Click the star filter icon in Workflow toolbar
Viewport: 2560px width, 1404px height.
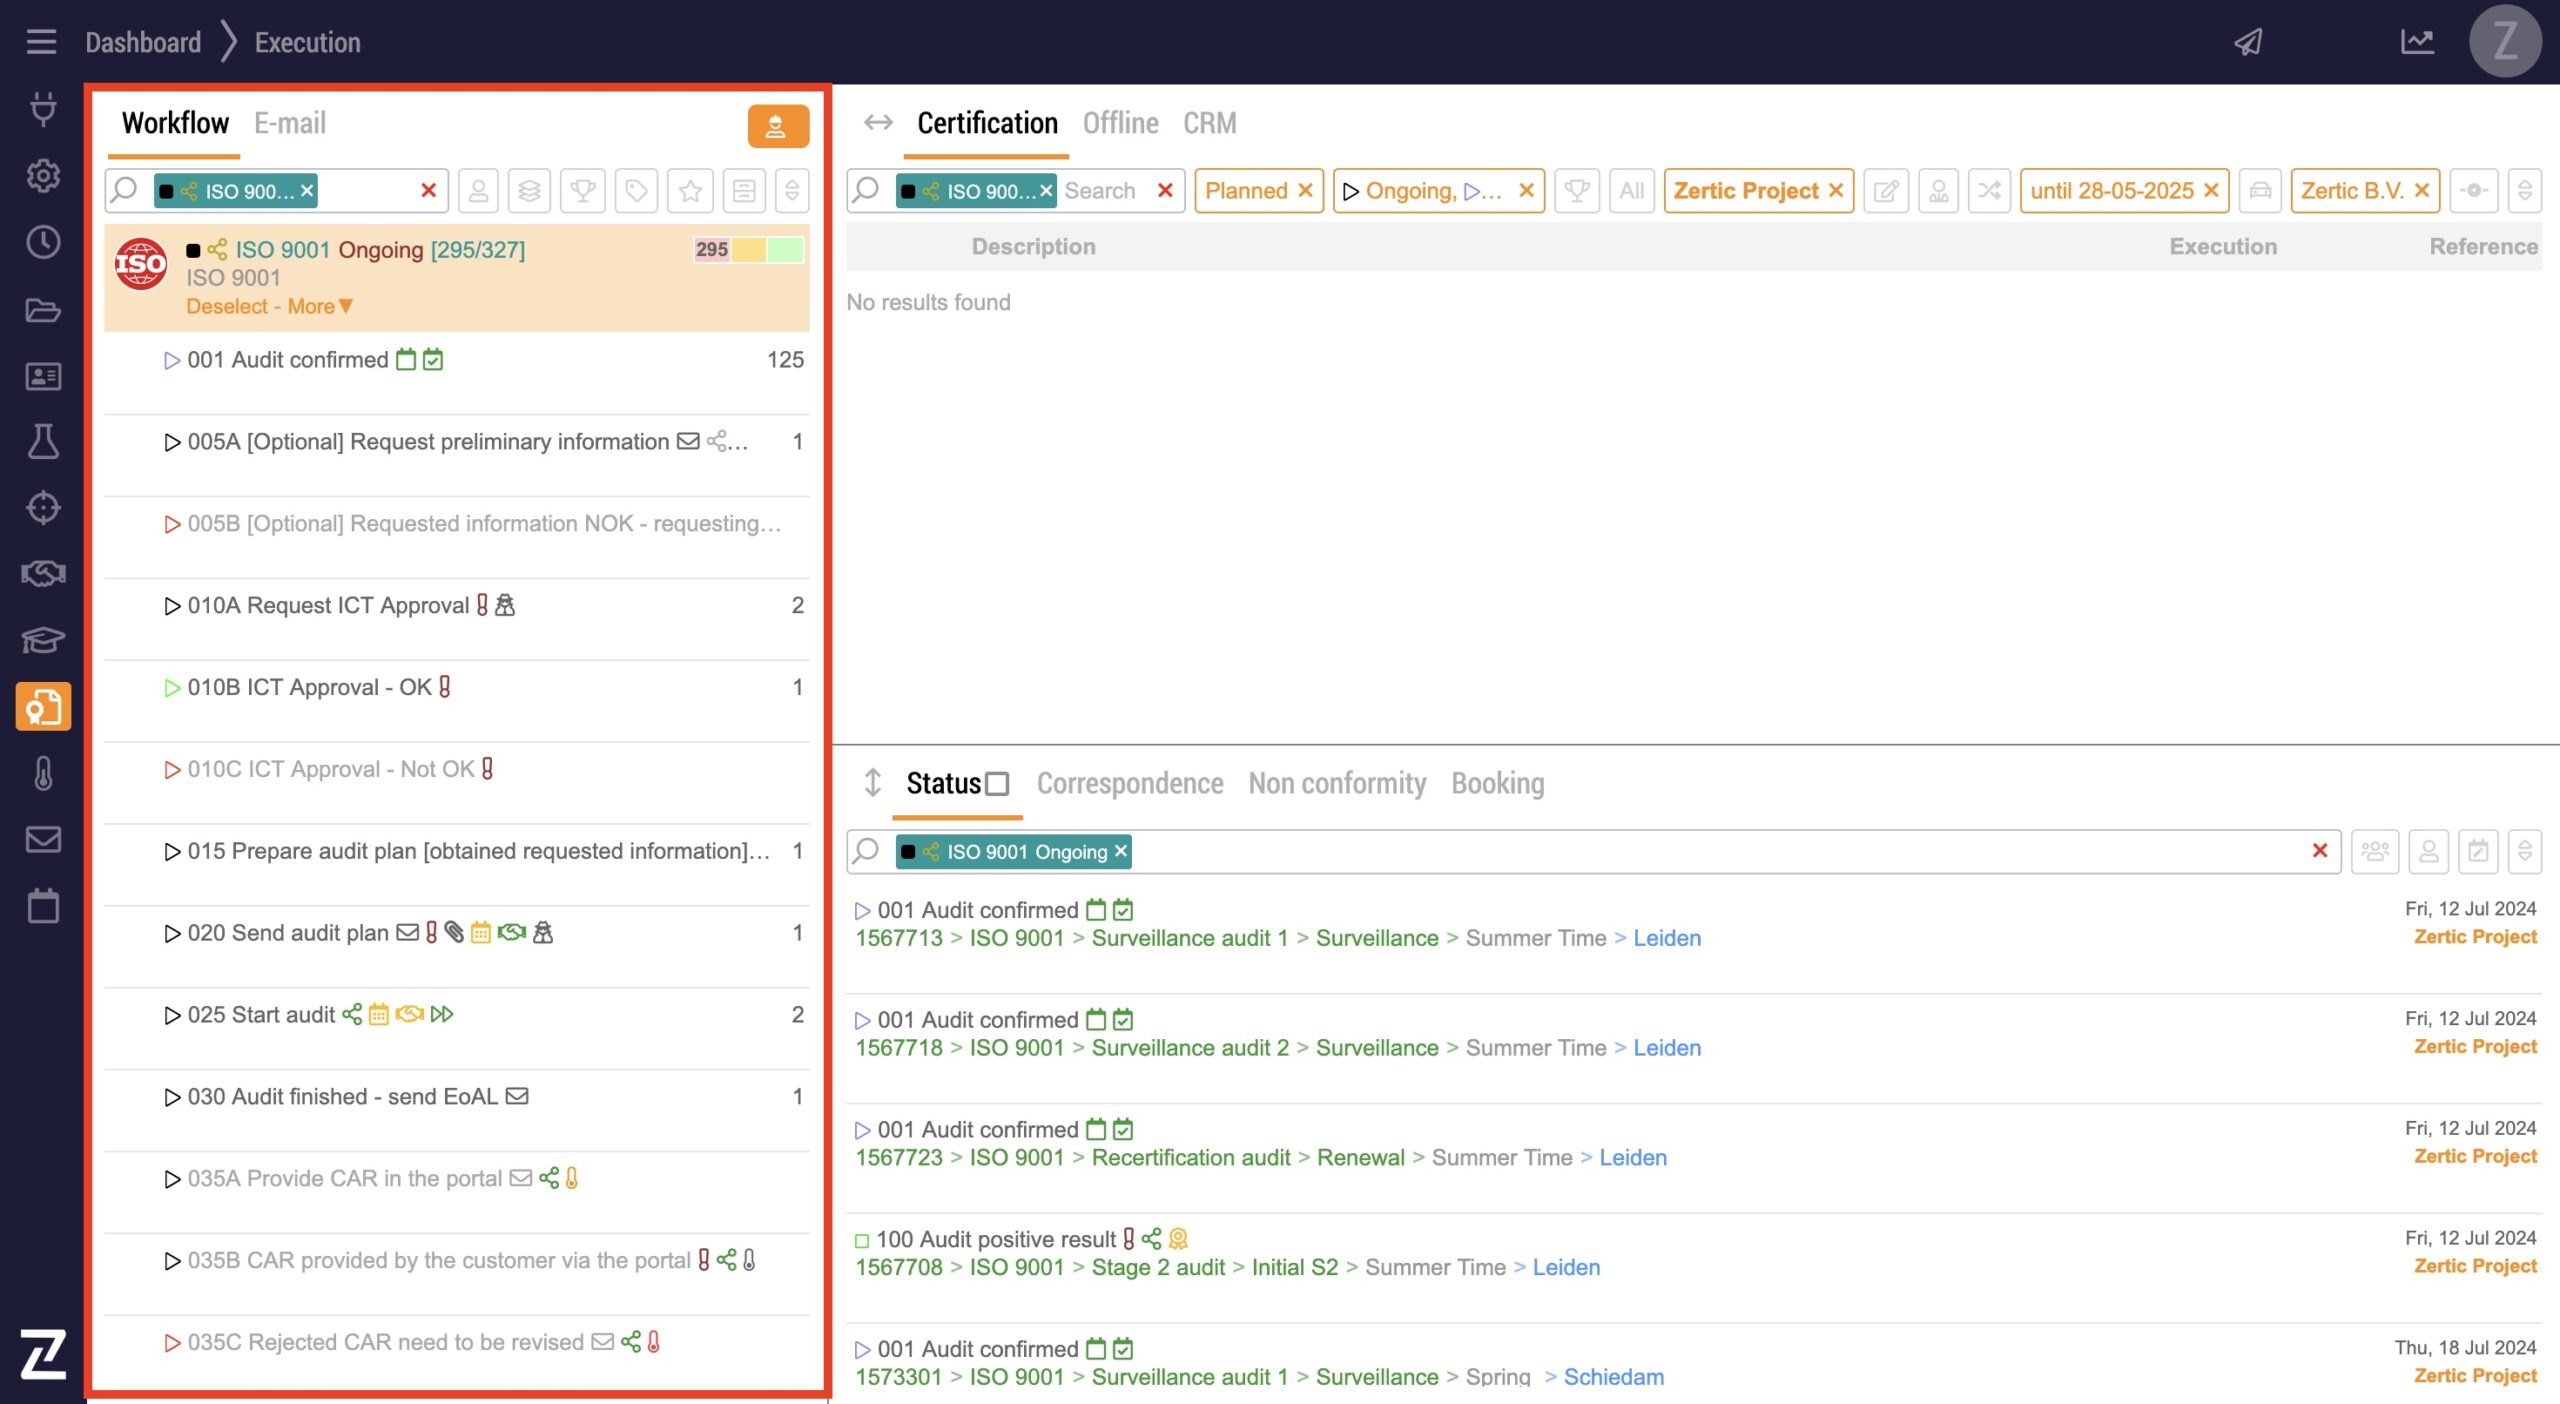click(690, 191)
